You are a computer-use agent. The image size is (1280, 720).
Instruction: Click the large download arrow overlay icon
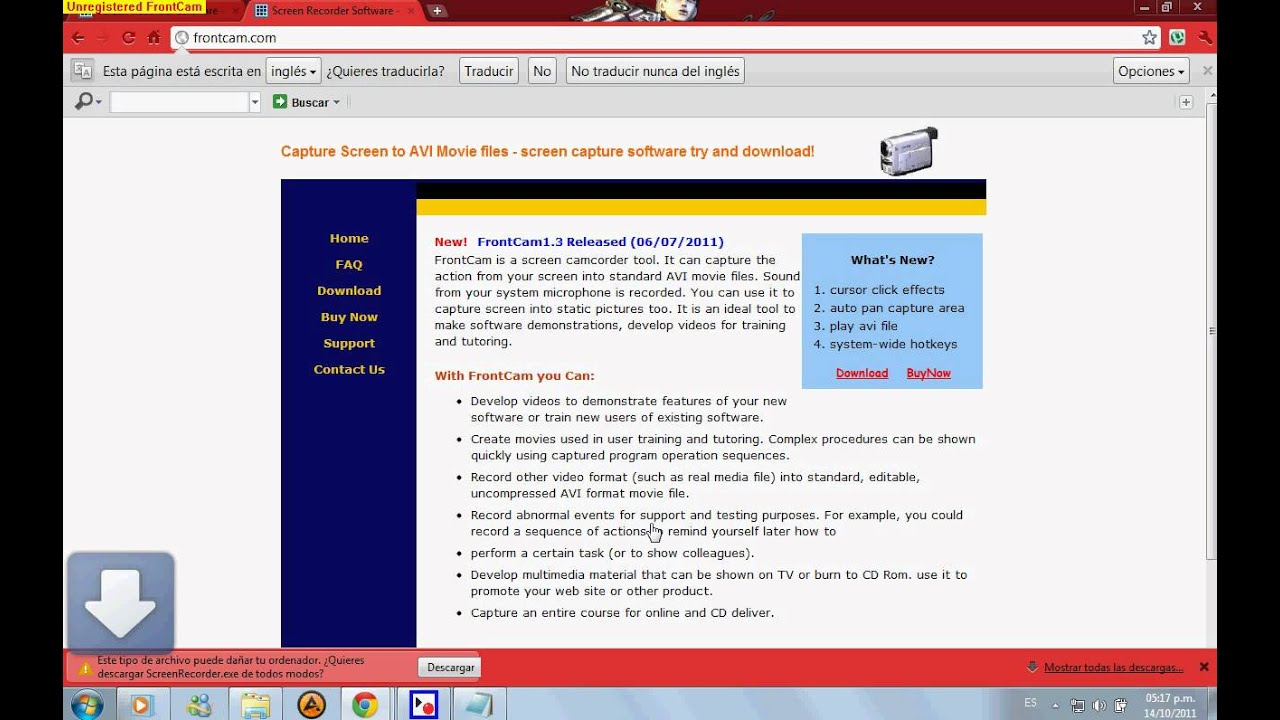[120, 603]
